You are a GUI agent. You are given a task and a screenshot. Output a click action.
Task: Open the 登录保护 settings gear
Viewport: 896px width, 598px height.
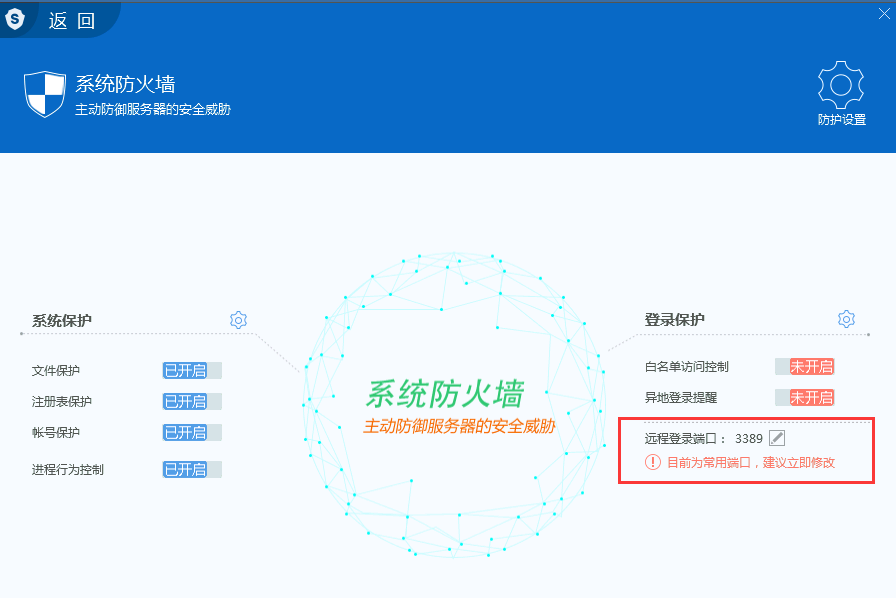click(x=846, y=319)
